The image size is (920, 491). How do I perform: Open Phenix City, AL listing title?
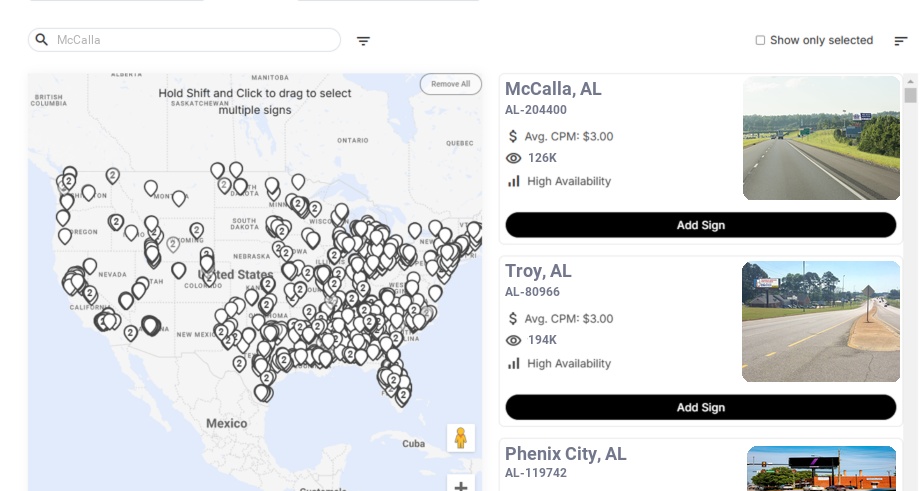coord(566,453)
